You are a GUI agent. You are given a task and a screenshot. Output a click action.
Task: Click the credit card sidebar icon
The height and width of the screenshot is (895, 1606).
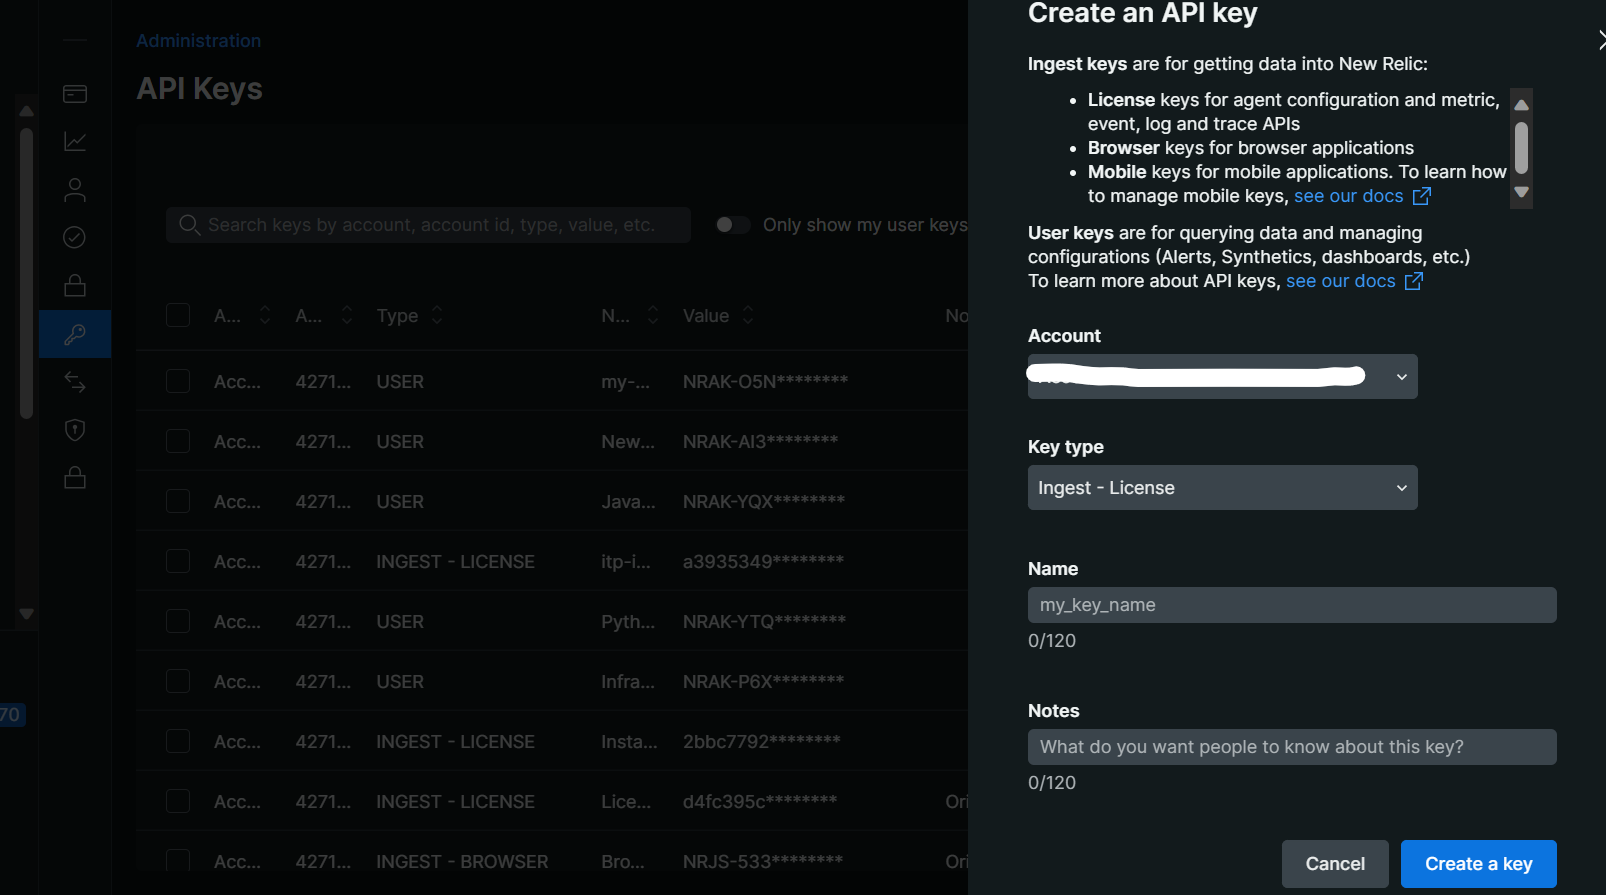[x=75, y=94]
